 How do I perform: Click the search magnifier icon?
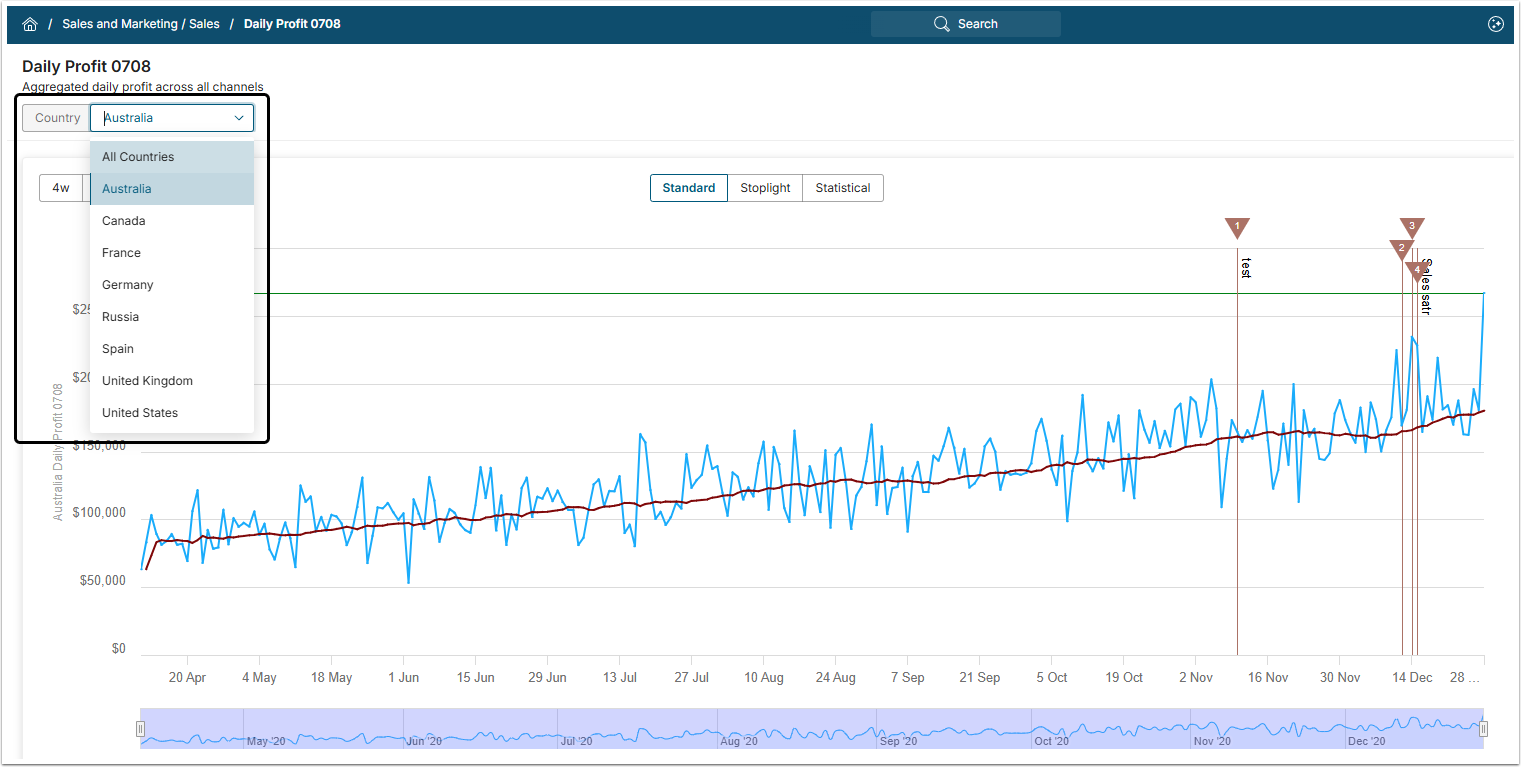point(941,24)
